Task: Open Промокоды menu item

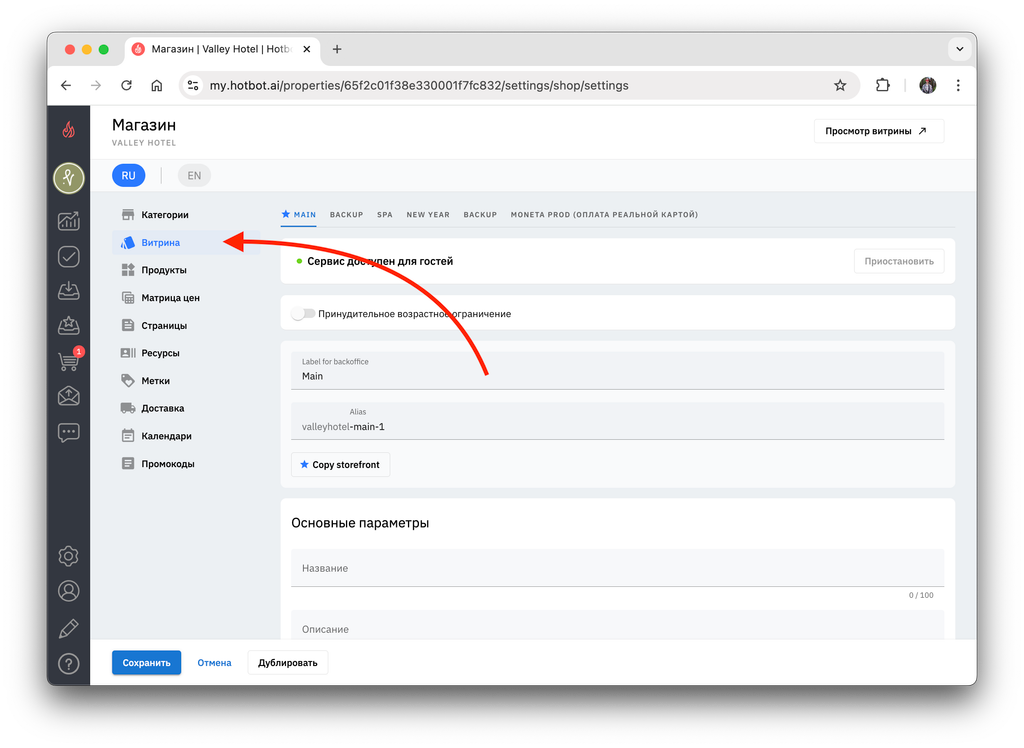Action: click(186, 464)
